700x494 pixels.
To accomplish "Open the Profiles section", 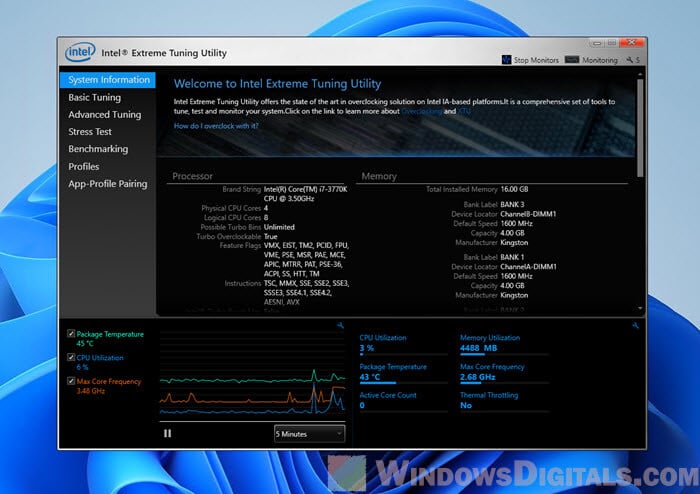I will point(84,166).
